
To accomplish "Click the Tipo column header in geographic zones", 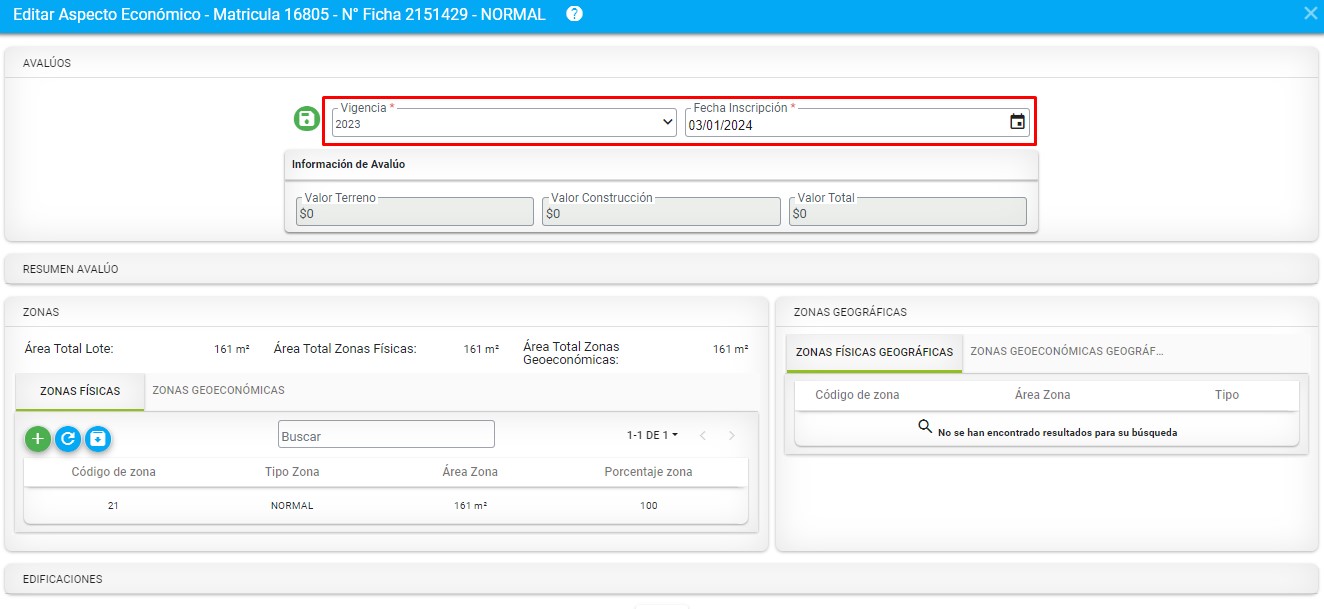I will coord(1227,395).
